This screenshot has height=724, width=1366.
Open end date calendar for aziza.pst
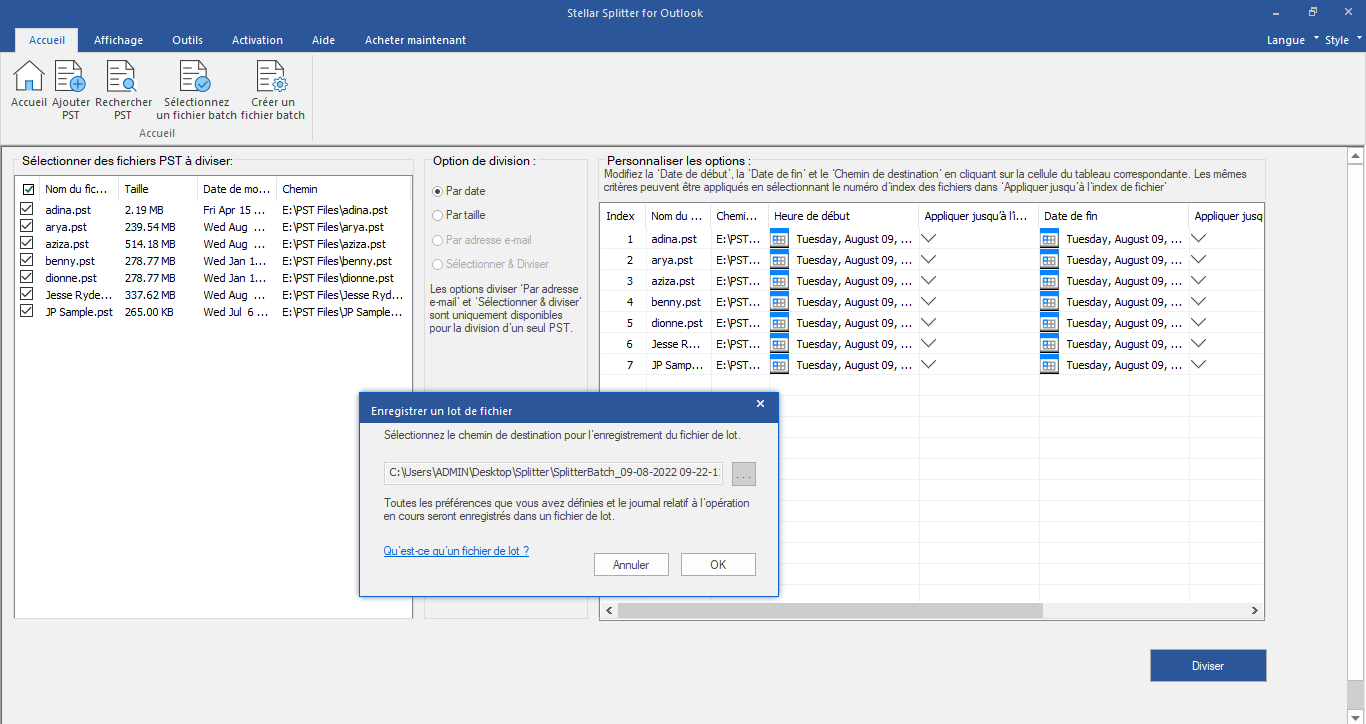(x=1049, y=281)
